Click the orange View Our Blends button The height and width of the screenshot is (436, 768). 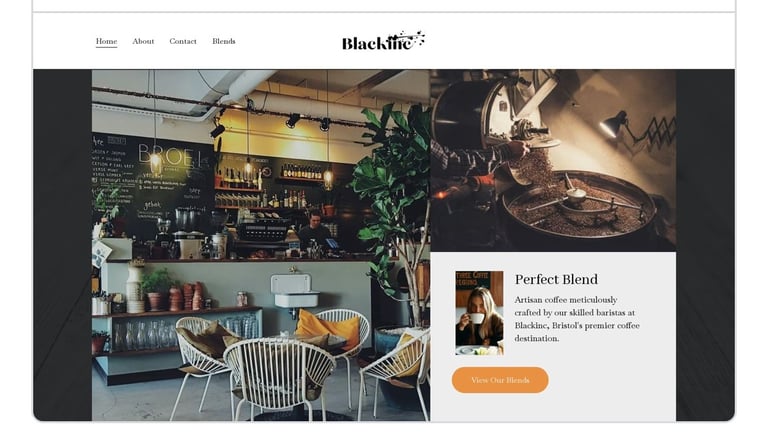[x=500, y=380]
